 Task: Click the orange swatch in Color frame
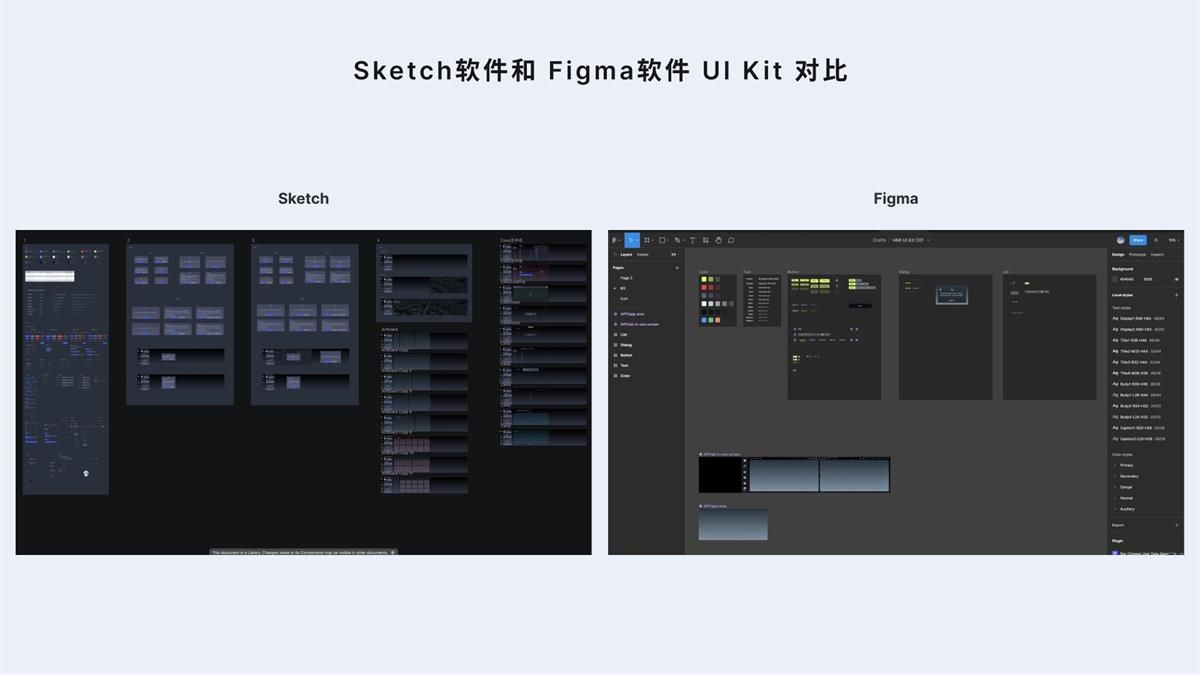pos(718,320)
